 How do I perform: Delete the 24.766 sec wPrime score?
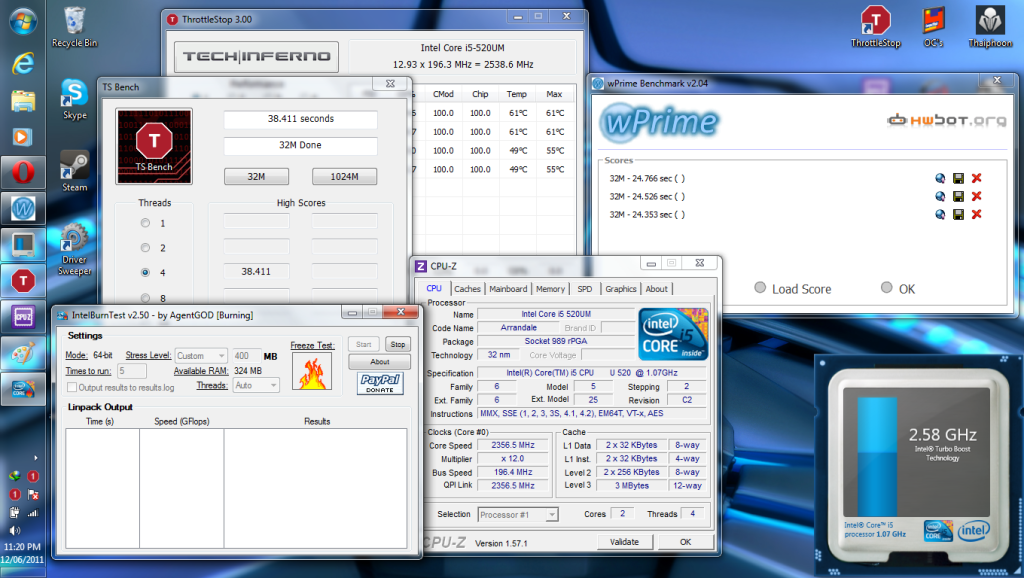coord(976,178)
